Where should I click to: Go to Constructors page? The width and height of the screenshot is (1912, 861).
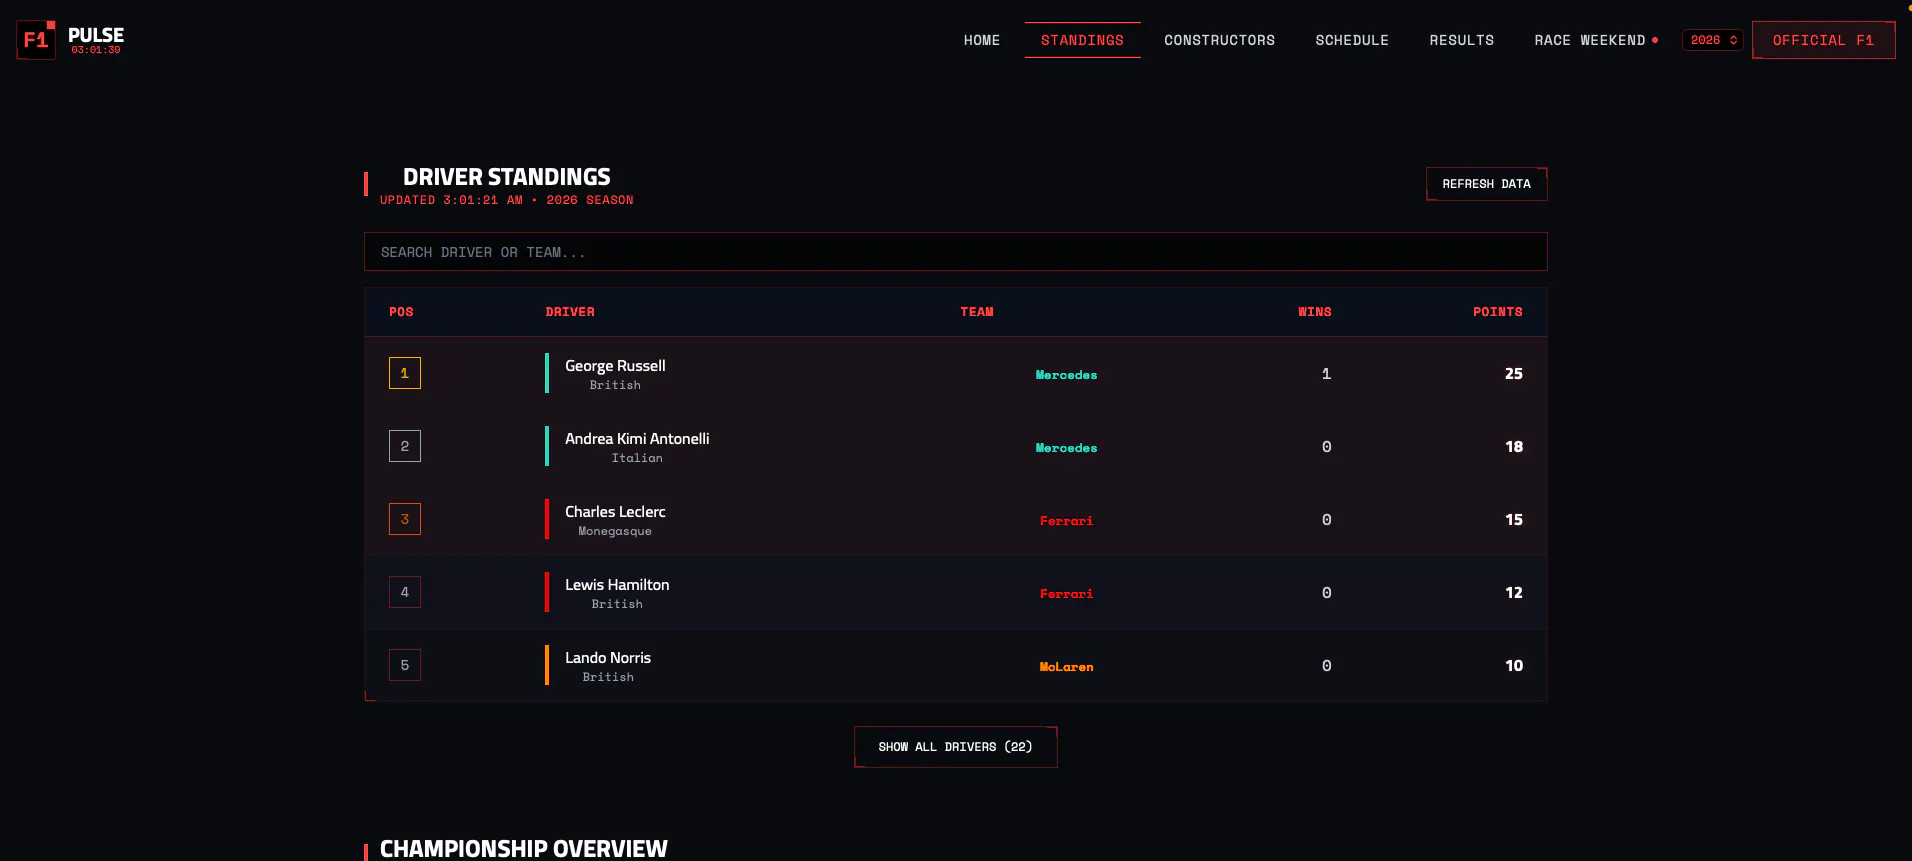point(1219,40)
